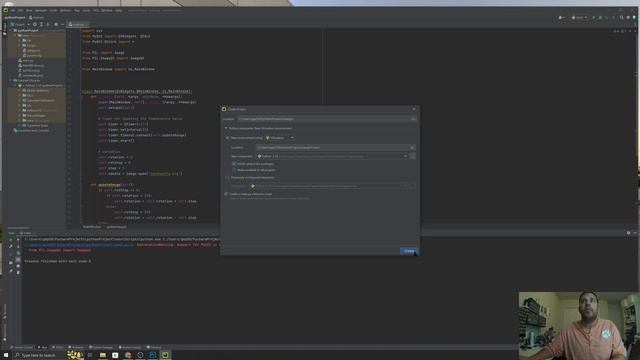
Task: Open the Window menu
Action: point(107,10)
